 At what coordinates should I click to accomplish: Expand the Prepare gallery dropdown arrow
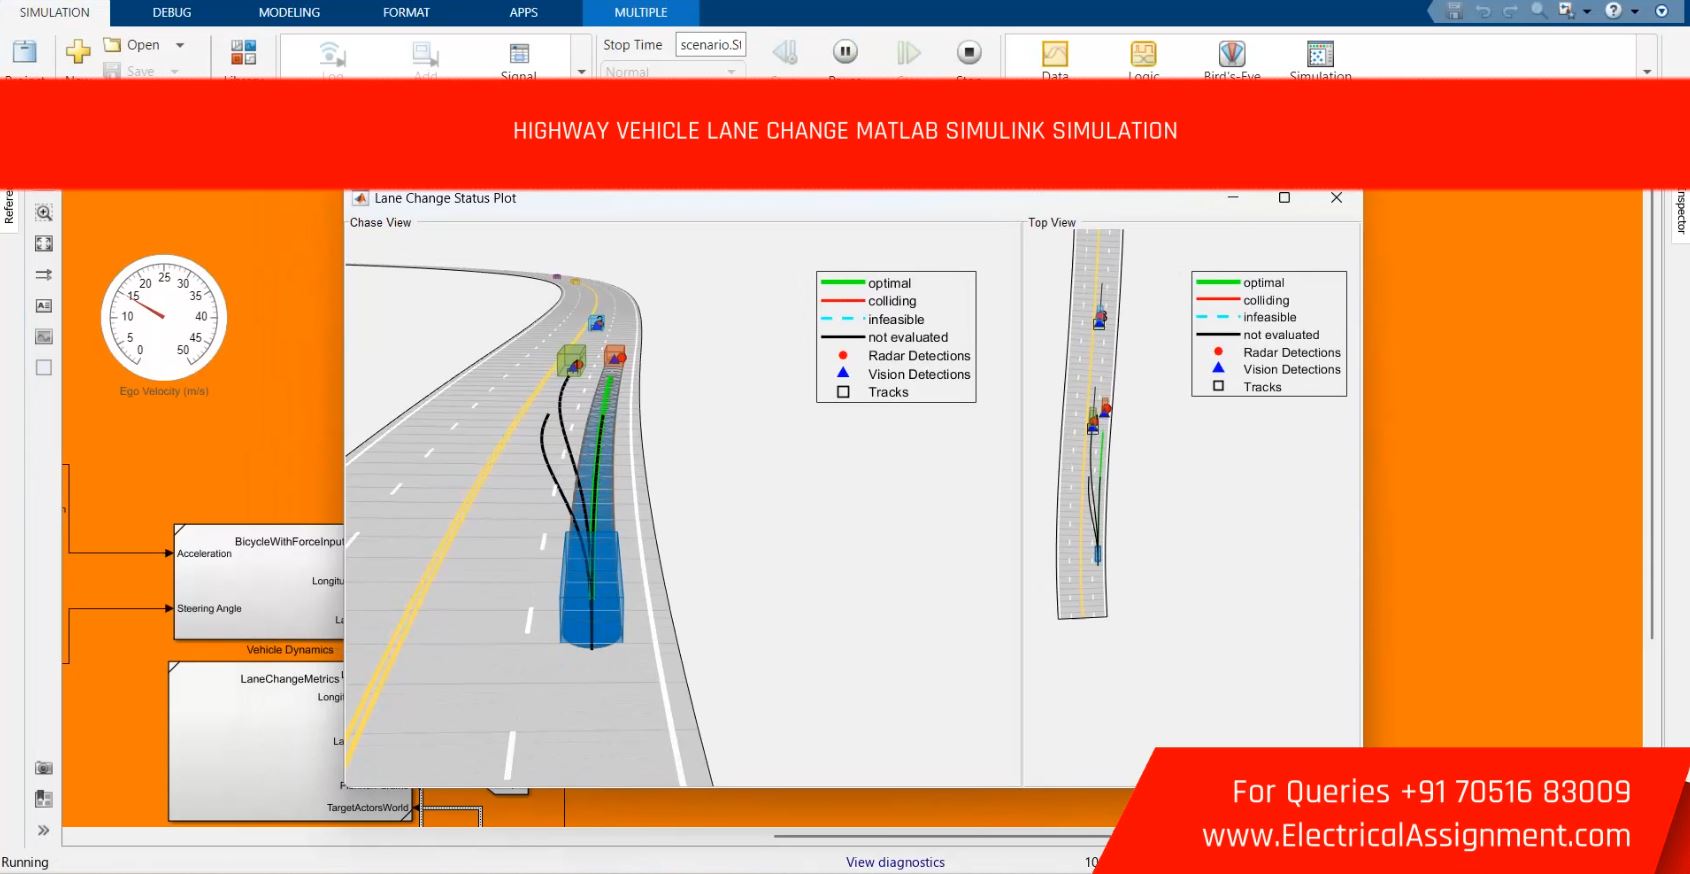pos(582,72)
